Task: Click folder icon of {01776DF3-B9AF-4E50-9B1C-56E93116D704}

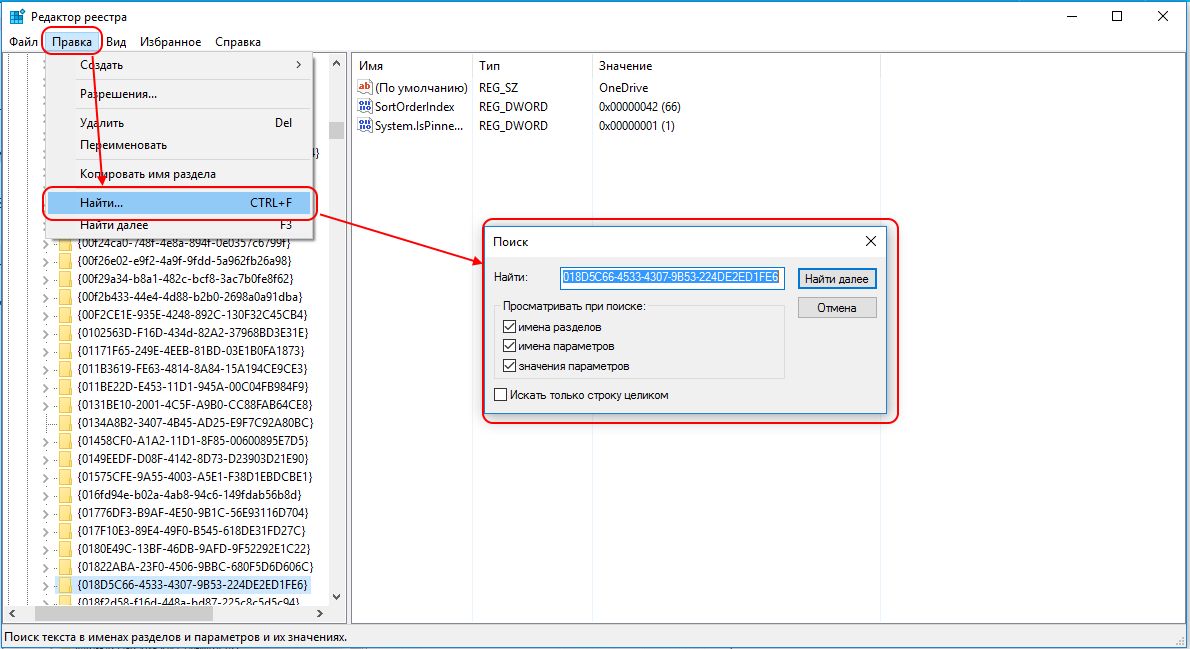Action: (65, 513)
